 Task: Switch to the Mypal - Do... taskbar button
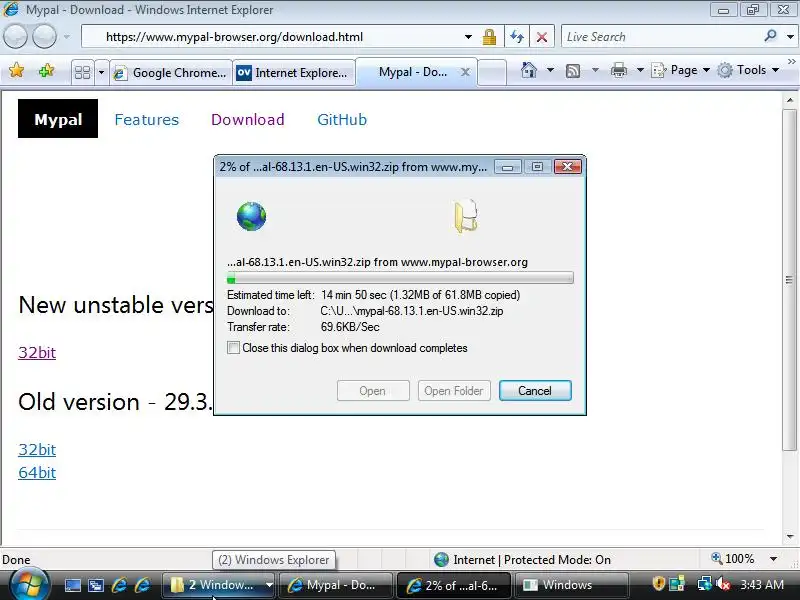(336, 585)
